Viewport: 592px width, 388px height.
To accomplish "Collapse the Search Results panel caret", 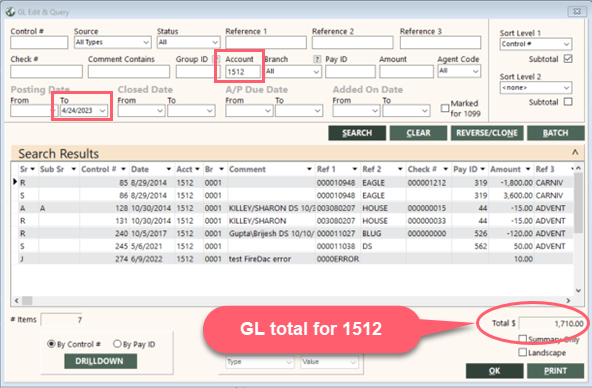I will point(575,152).
